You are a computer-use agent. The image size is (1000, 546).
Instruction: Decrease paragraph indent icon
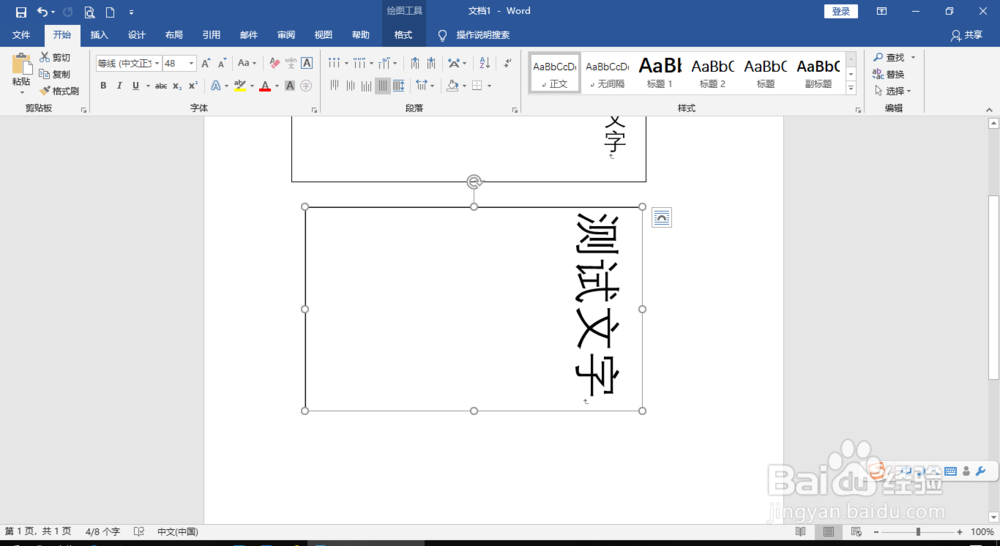point(415,63)
